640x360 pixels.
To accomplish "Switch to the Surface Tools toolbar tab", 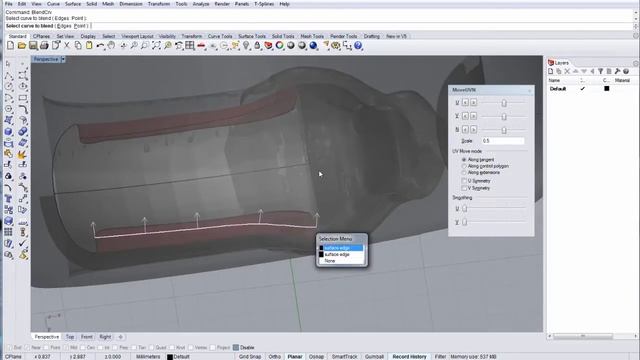I will [x=252, y=36].
